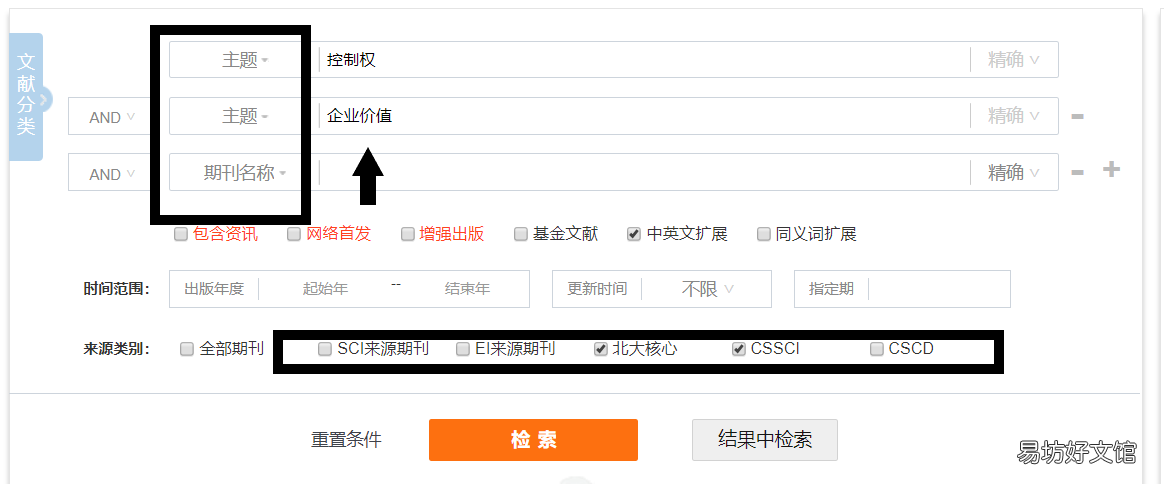Screen dimensions: 1164x484
Task: Enable the 增强出版 checkbox
Action: tap(408, 235)
